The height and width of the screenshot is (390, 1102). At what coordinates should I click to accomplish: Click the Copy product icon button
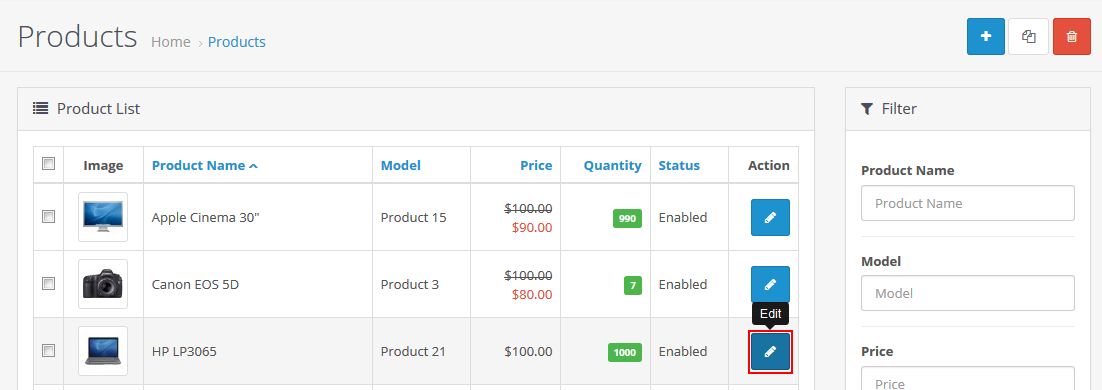(1029, 37)
